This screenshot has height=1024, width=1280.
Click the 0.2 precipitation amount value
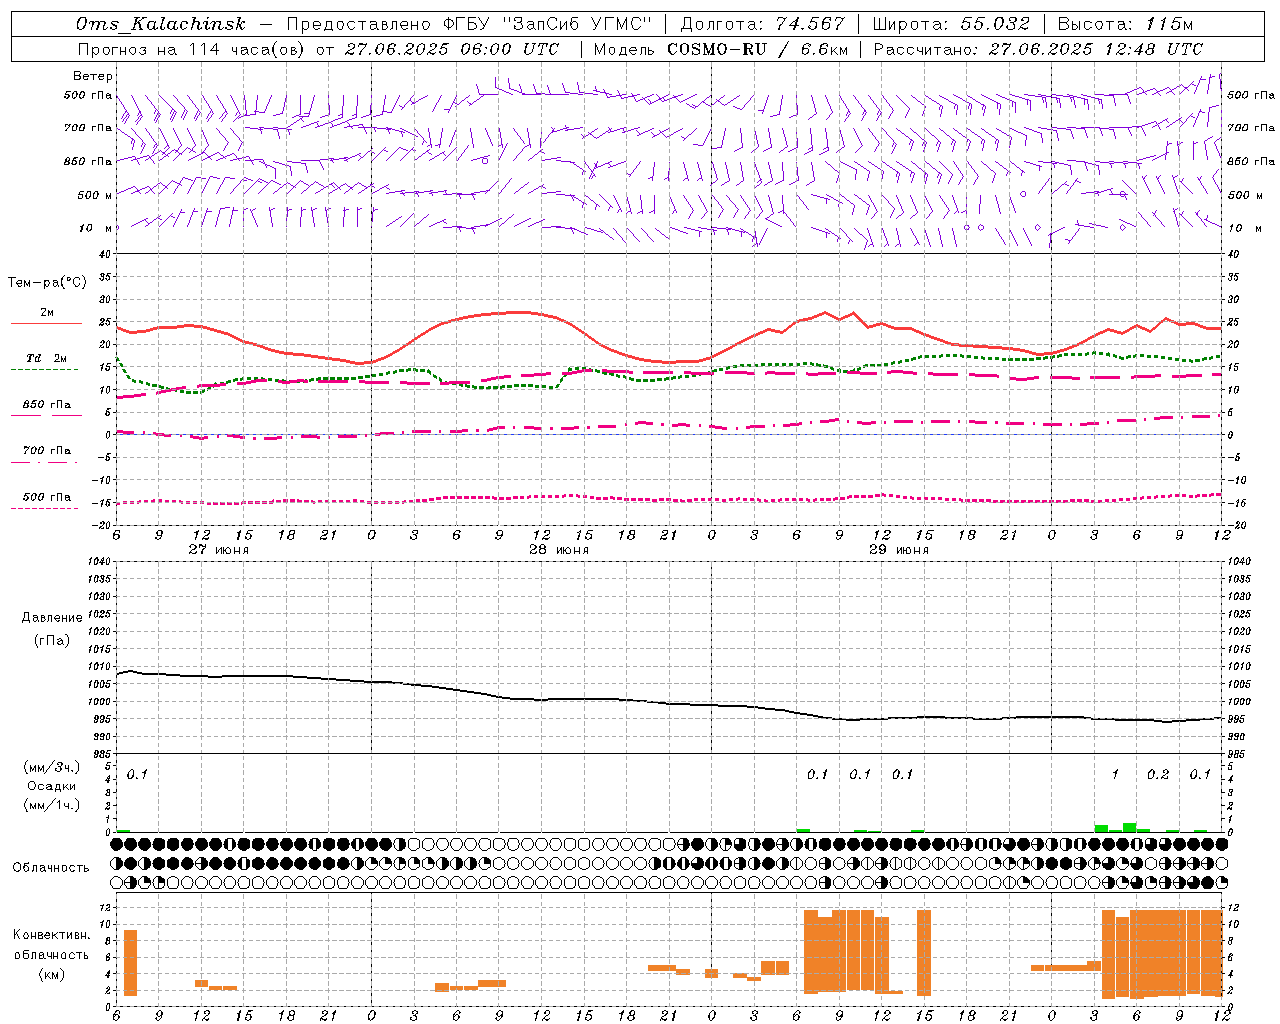(x=1158, y=775)
